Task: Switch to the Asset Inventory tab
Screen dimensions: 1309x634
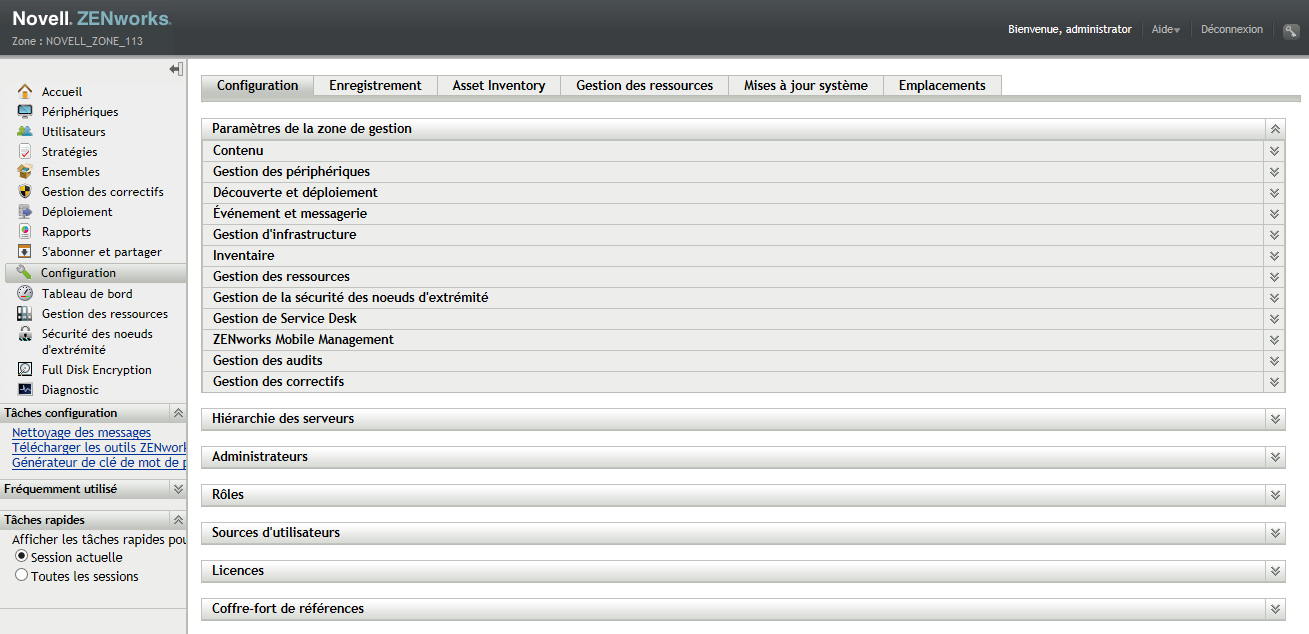Action: 498,86
